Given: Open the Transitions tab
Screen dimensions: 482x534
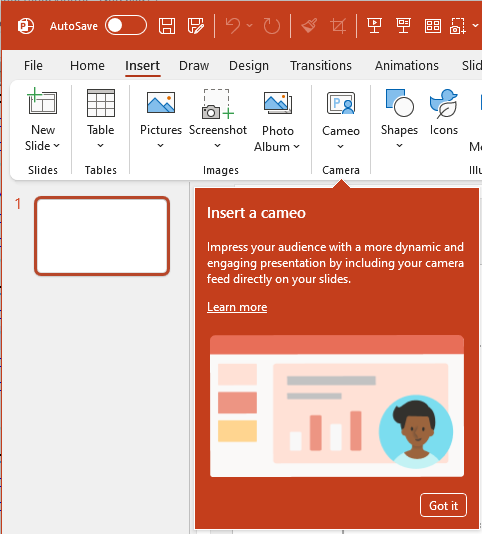Looking at the screenshot, I should 321,65.
